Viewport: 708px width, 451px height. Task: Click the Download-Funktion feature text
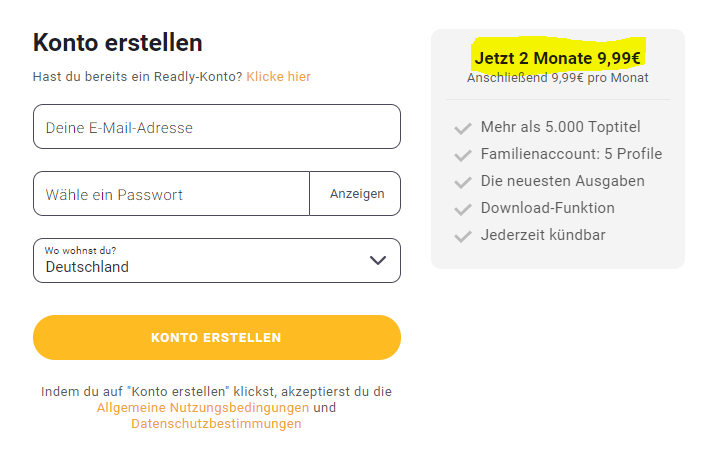pyautogui.click(x=548, y=208)
